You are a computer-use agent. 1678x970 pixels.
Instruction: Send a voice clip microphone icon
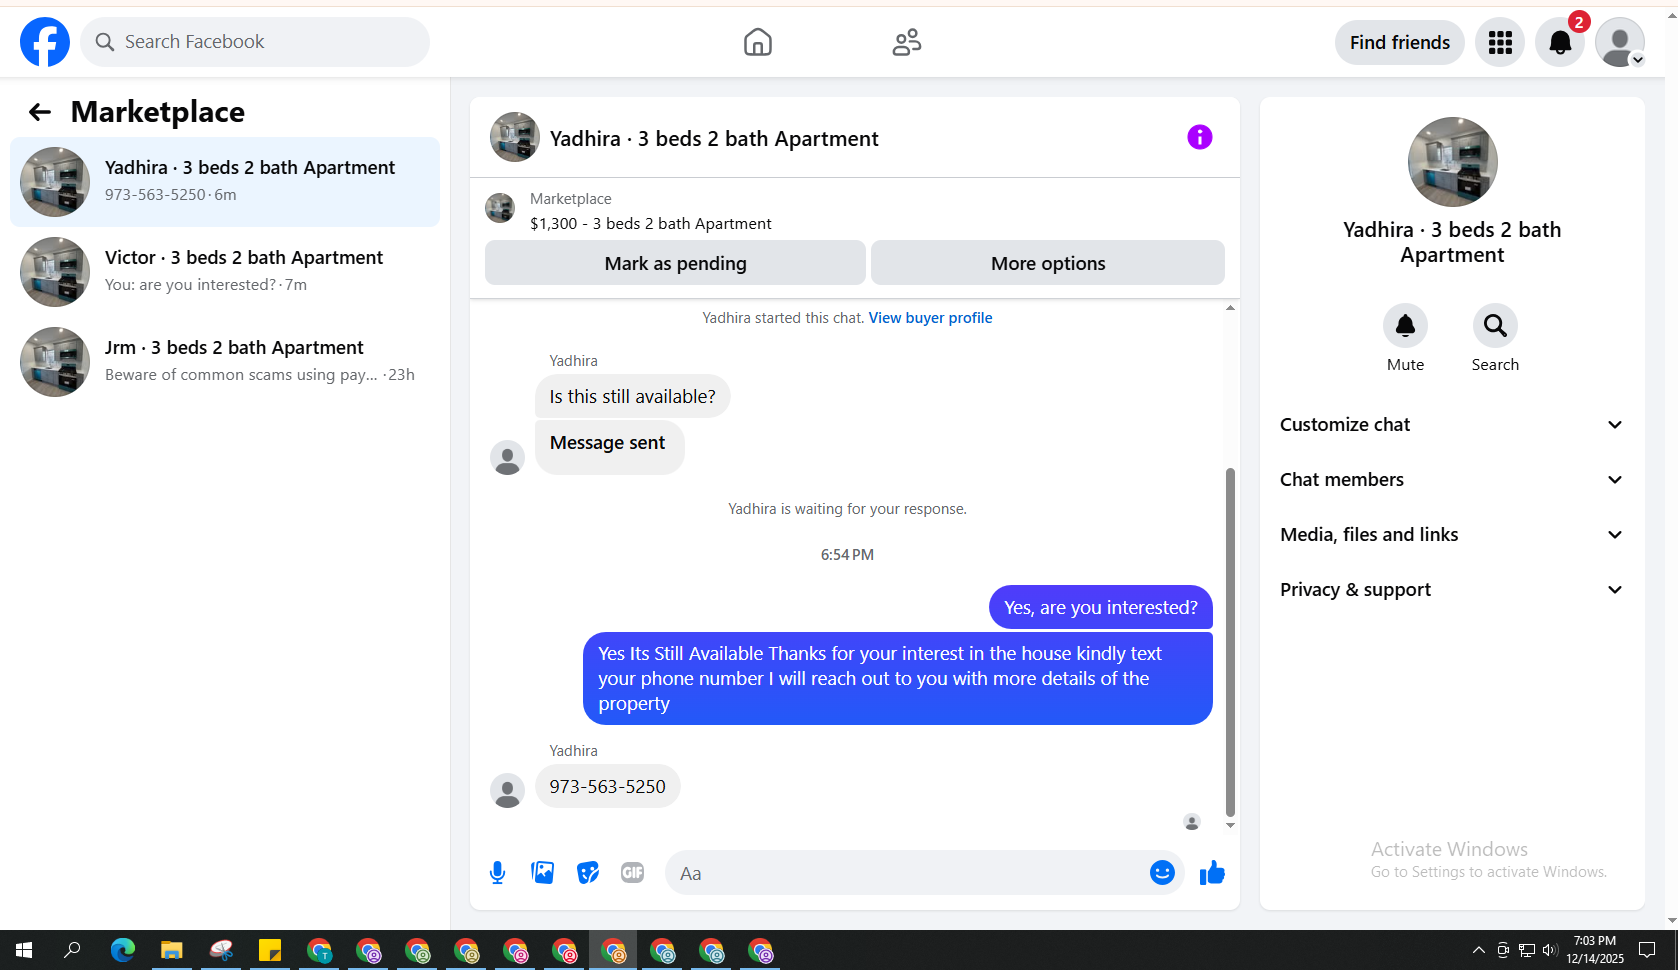[498, 873]
